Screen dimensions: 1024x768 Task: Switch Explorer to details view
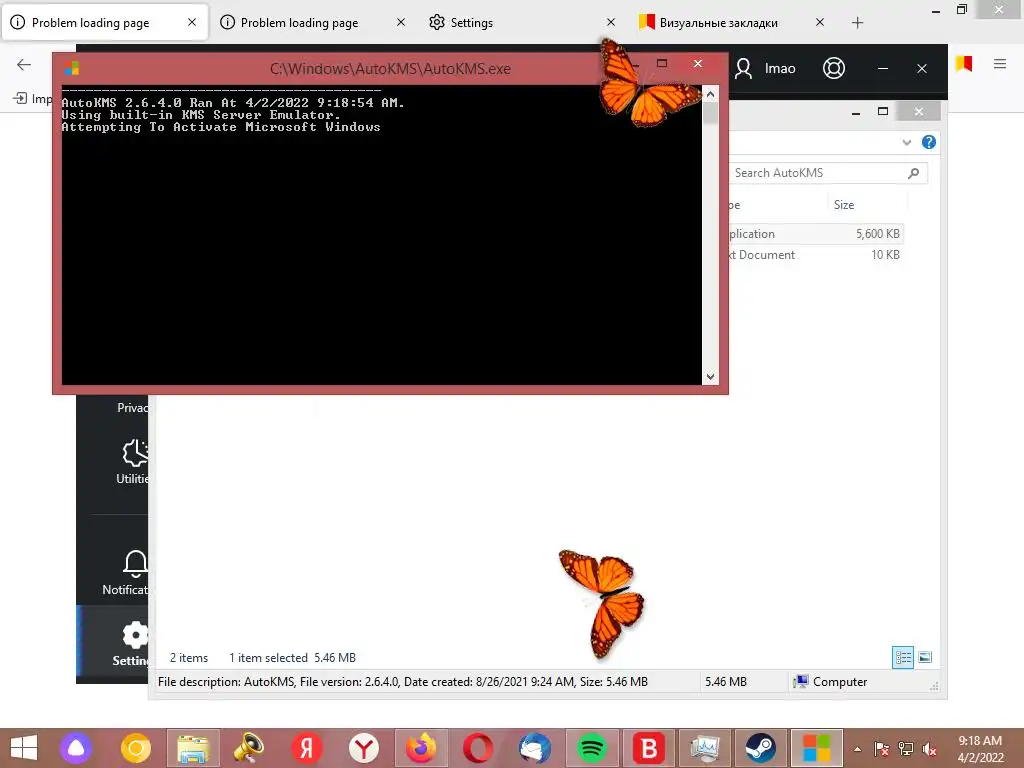[903, 657]
